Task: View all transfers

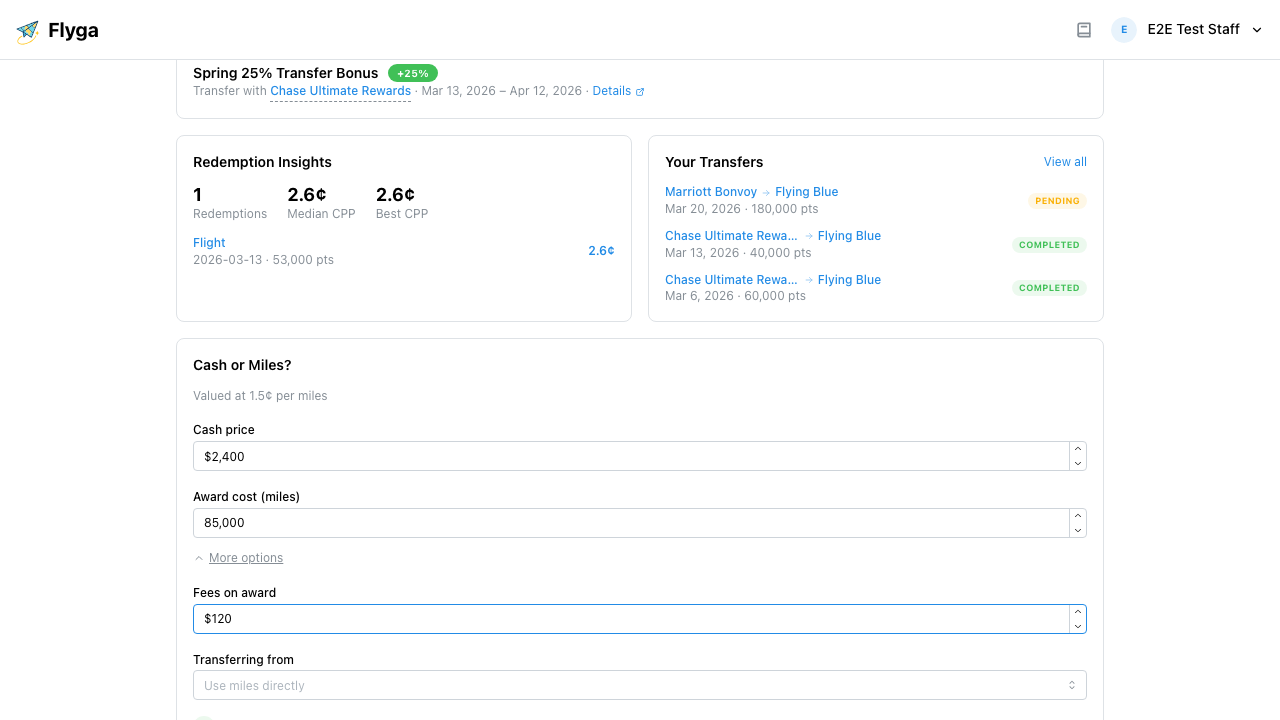Action: [1065, 162]
